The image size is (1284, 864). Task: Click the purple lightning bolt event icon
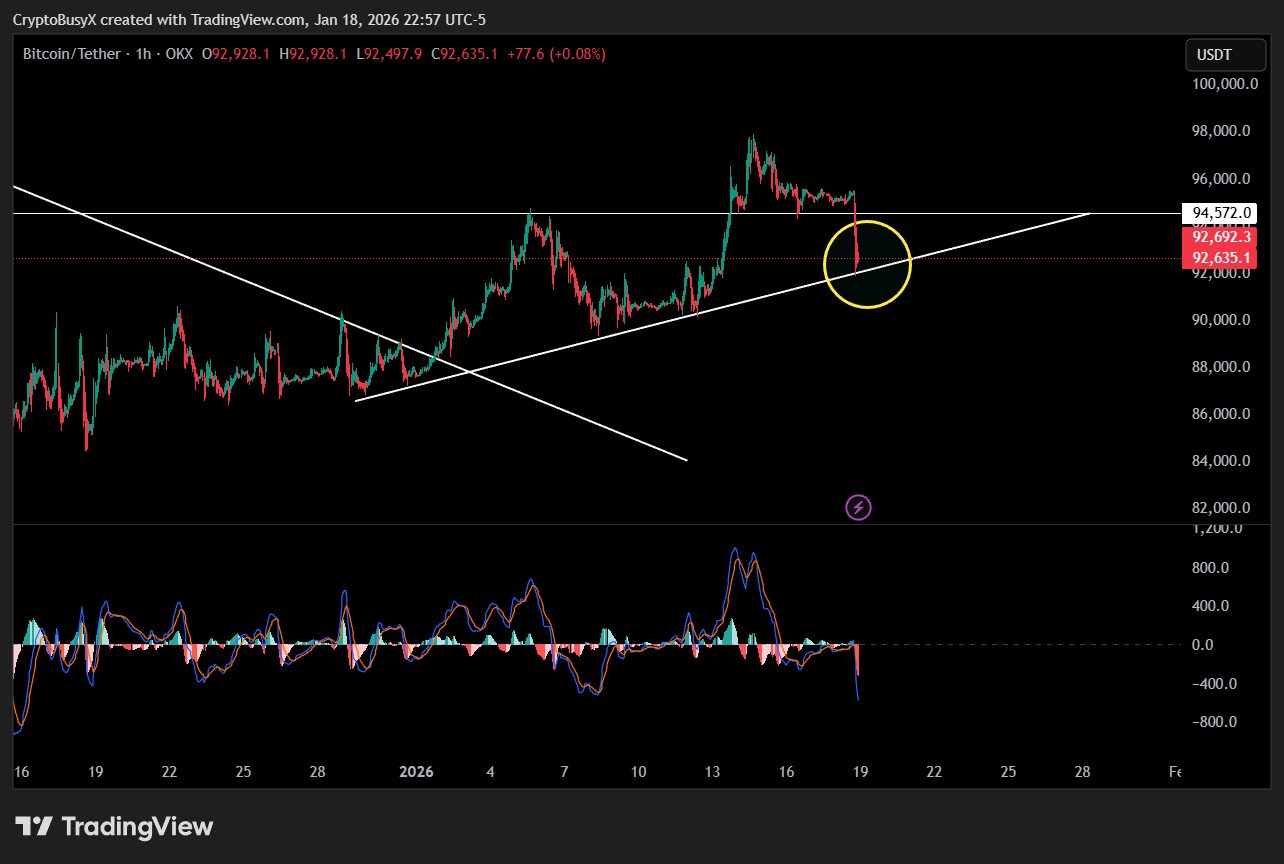pyautogui.click(x=858, y=508)
